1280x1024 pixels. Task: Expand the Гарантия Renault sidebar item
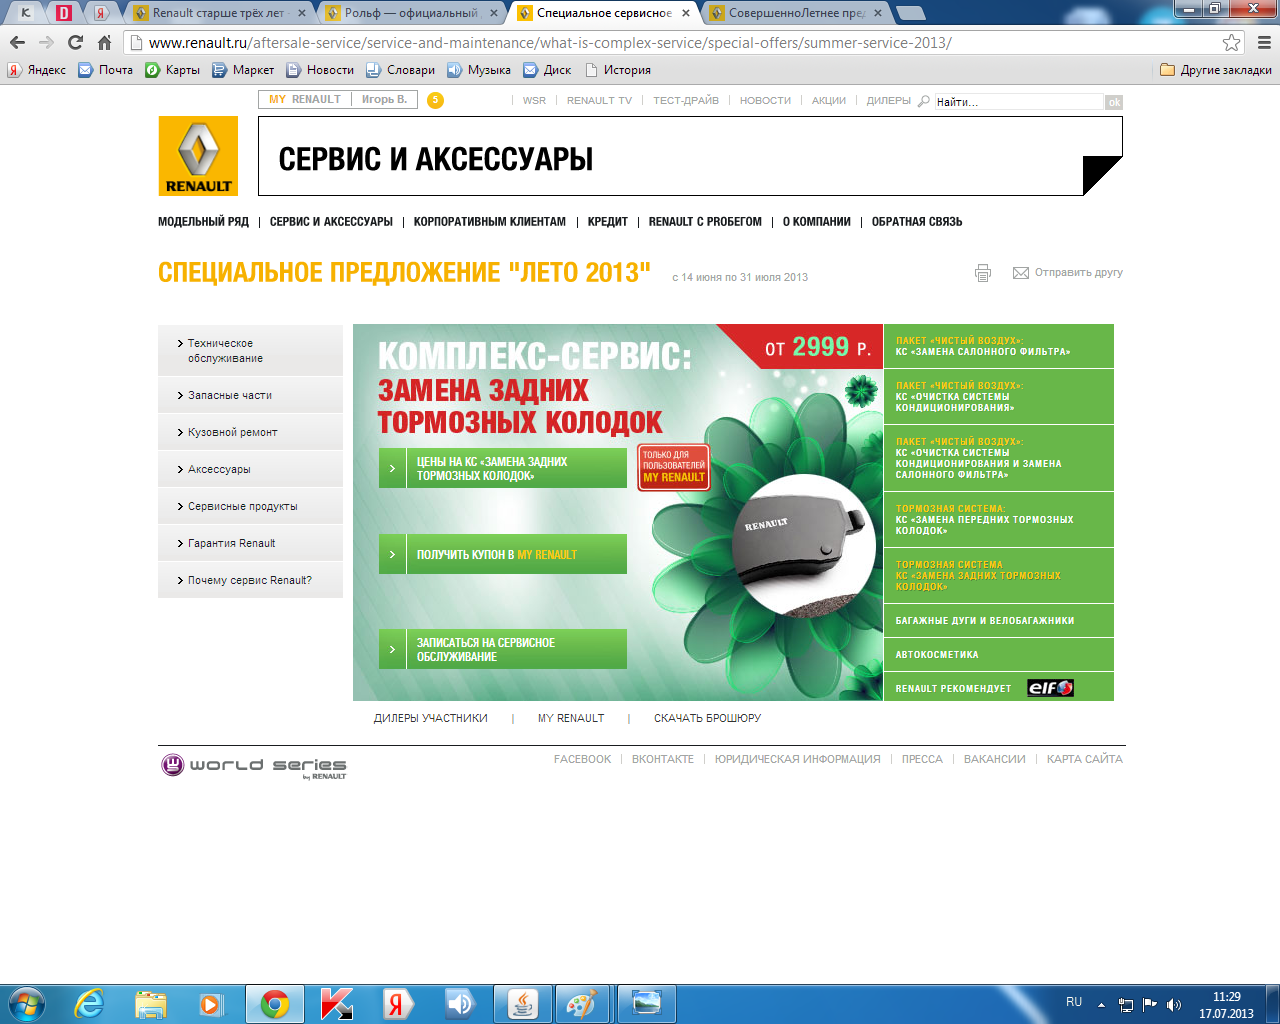[x=250, y=543]
